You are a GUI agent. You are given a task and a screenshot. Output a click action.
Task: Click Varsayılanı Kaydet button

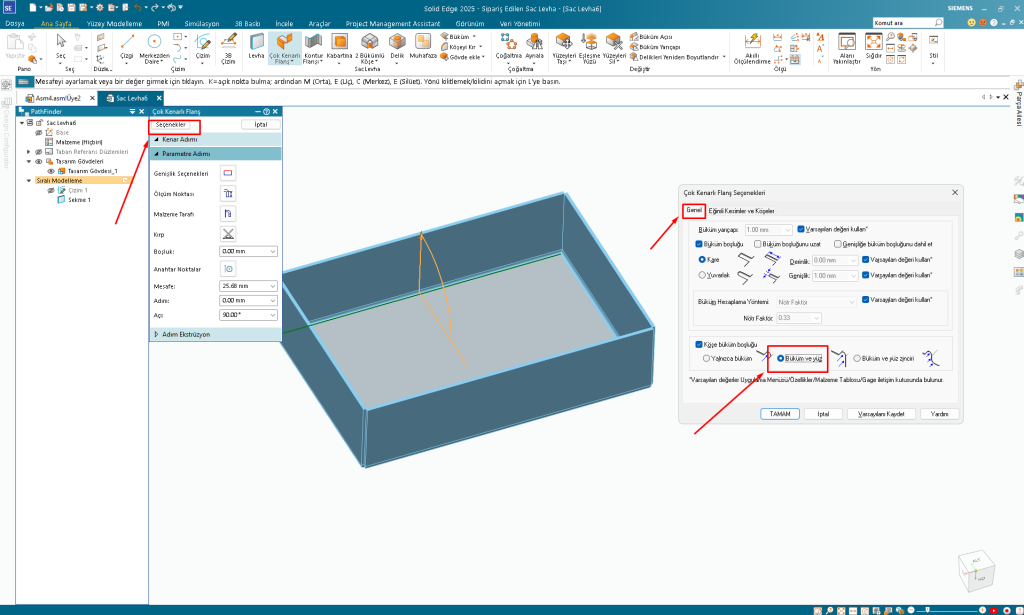pos(881,413)
